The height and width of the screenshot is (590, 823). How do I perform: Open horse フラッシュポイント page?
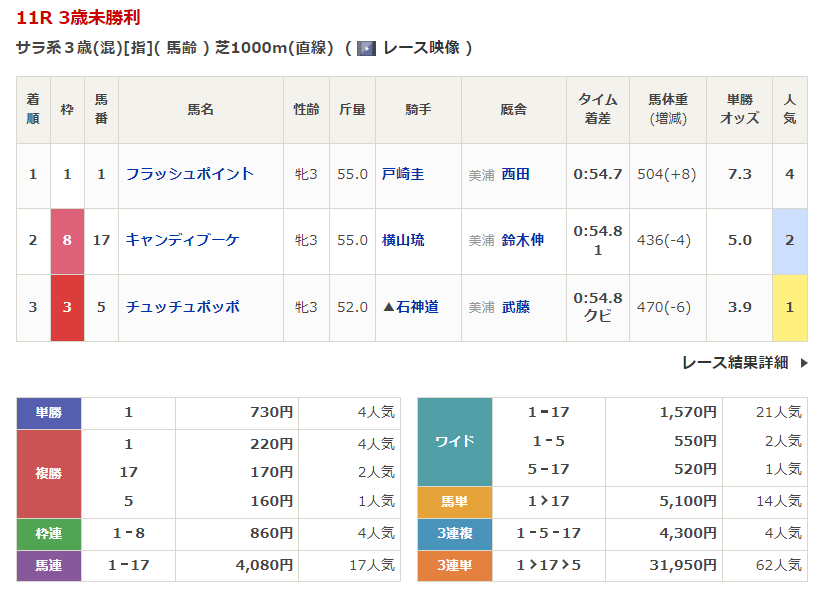[x=189, y=174]
